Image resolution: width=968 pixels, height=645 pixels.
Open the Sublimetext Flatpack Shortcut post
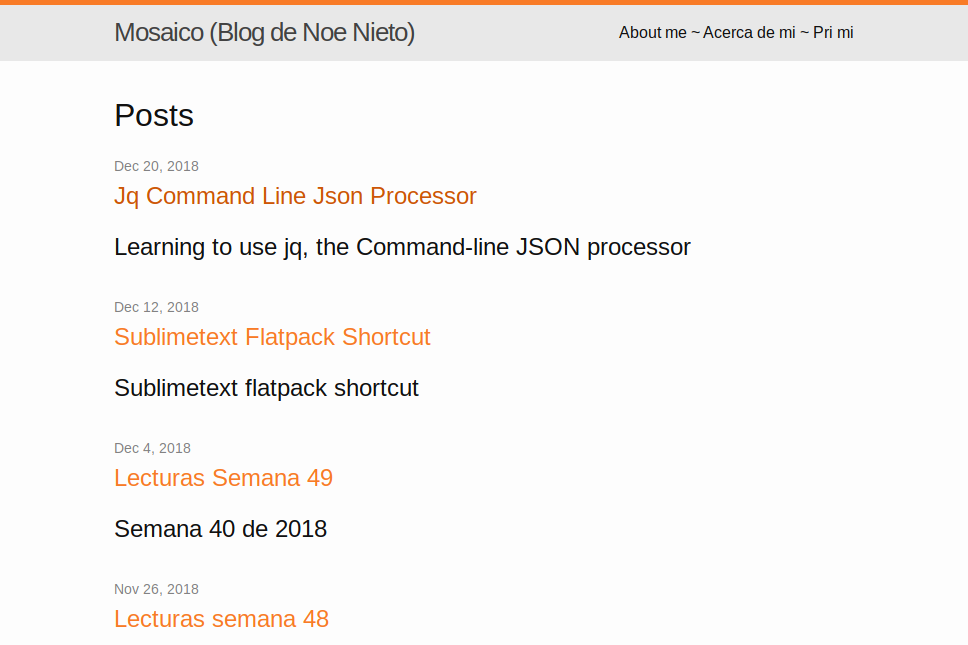[x=272, y=337]
